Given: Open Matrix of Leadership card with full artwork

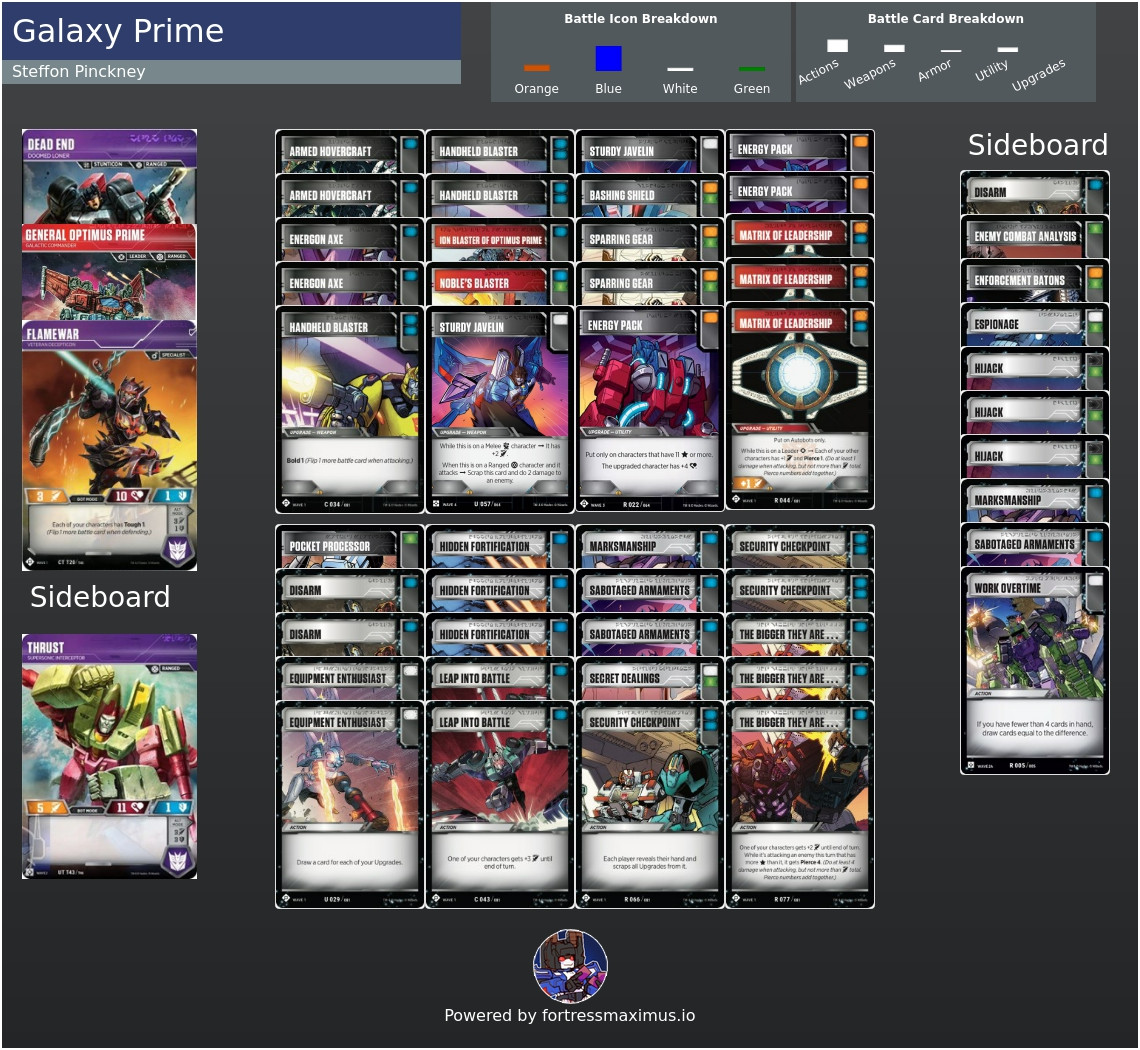Looking at the screenshot, I should click(800, 406).
